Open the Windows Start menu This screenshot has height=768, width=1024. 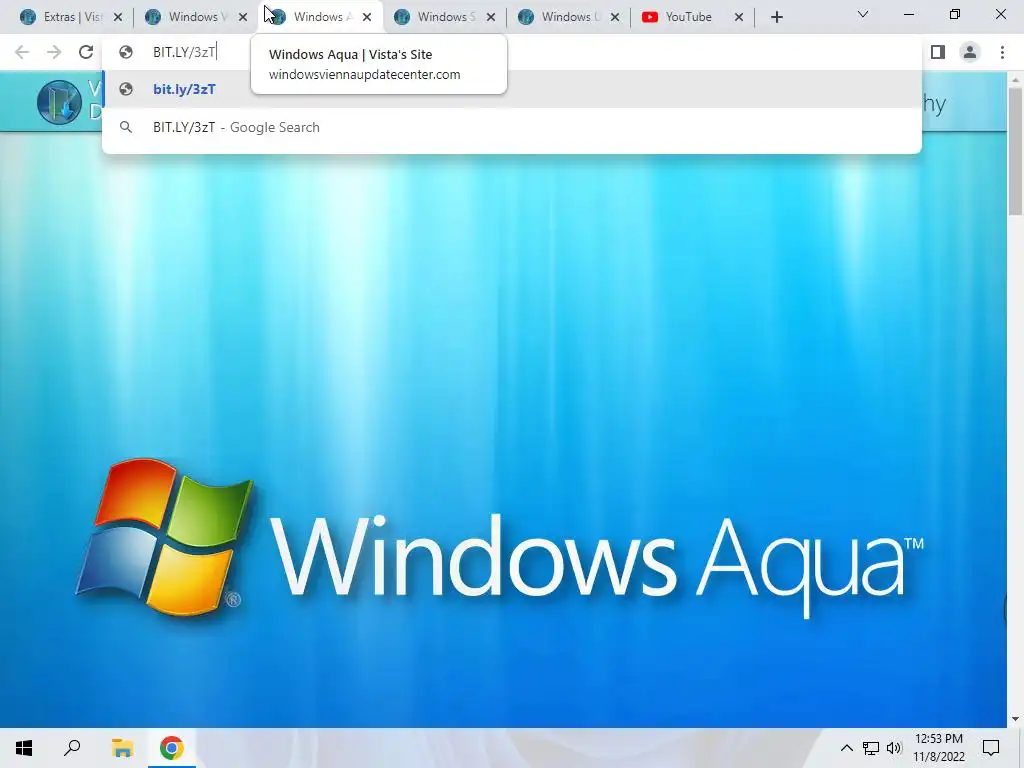pyautogui.click(x=24, y=748)
